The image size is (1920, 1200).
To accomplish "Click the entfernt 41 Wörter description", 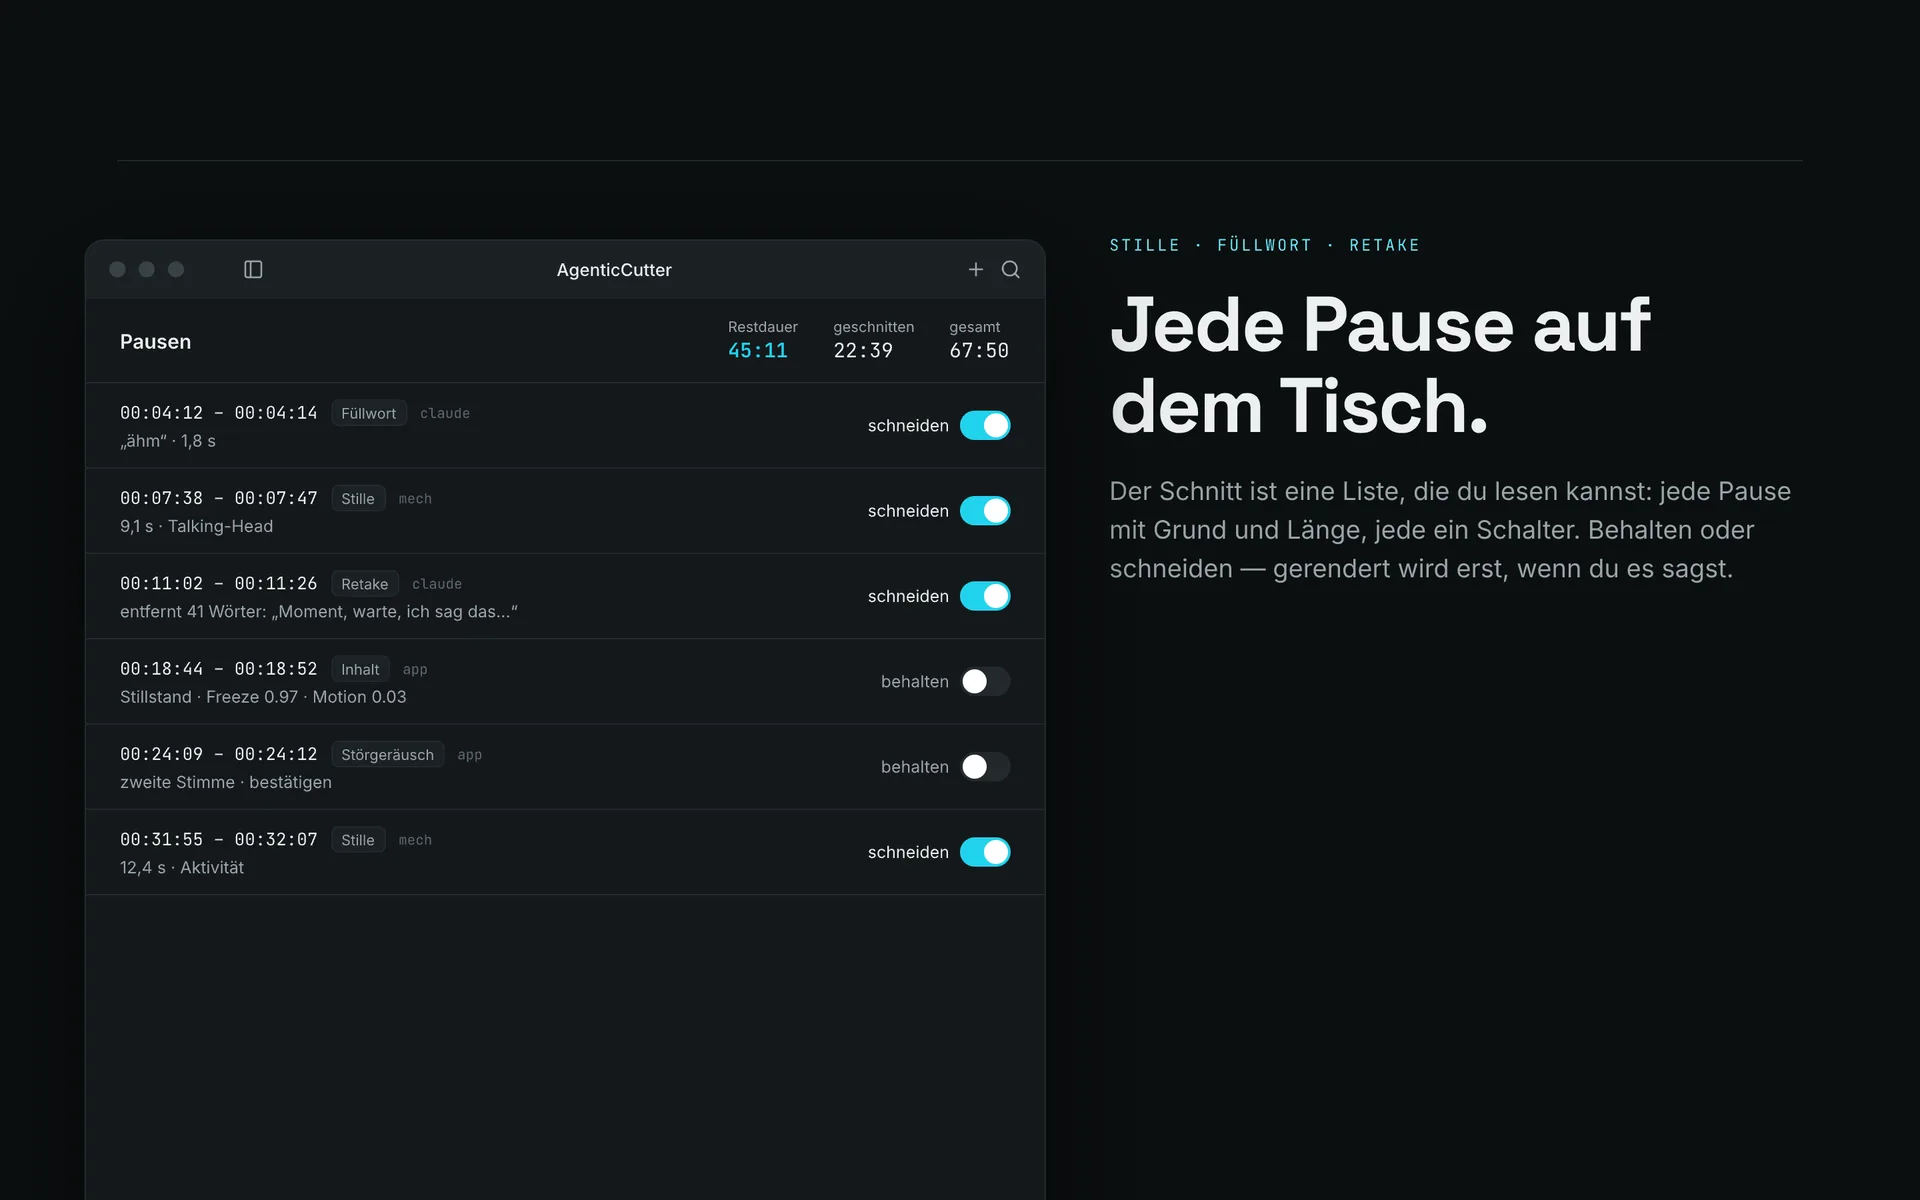I will pos(319,612).
